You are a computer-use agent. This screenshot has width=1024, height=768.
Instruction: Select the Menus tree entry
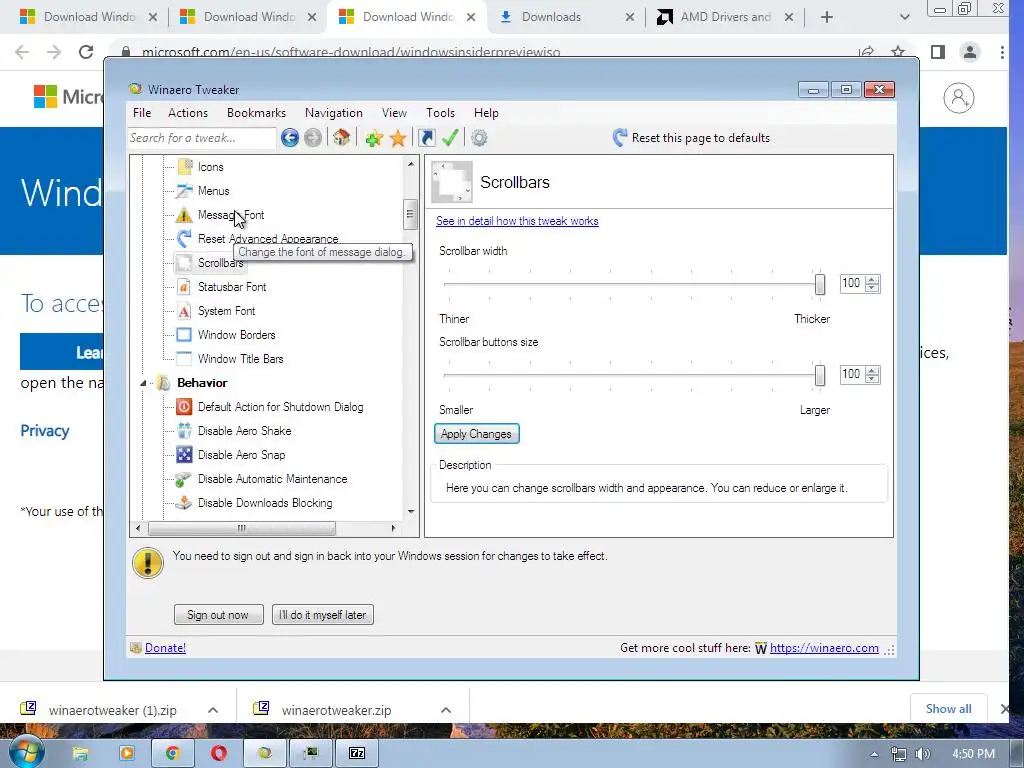point(214,191)
